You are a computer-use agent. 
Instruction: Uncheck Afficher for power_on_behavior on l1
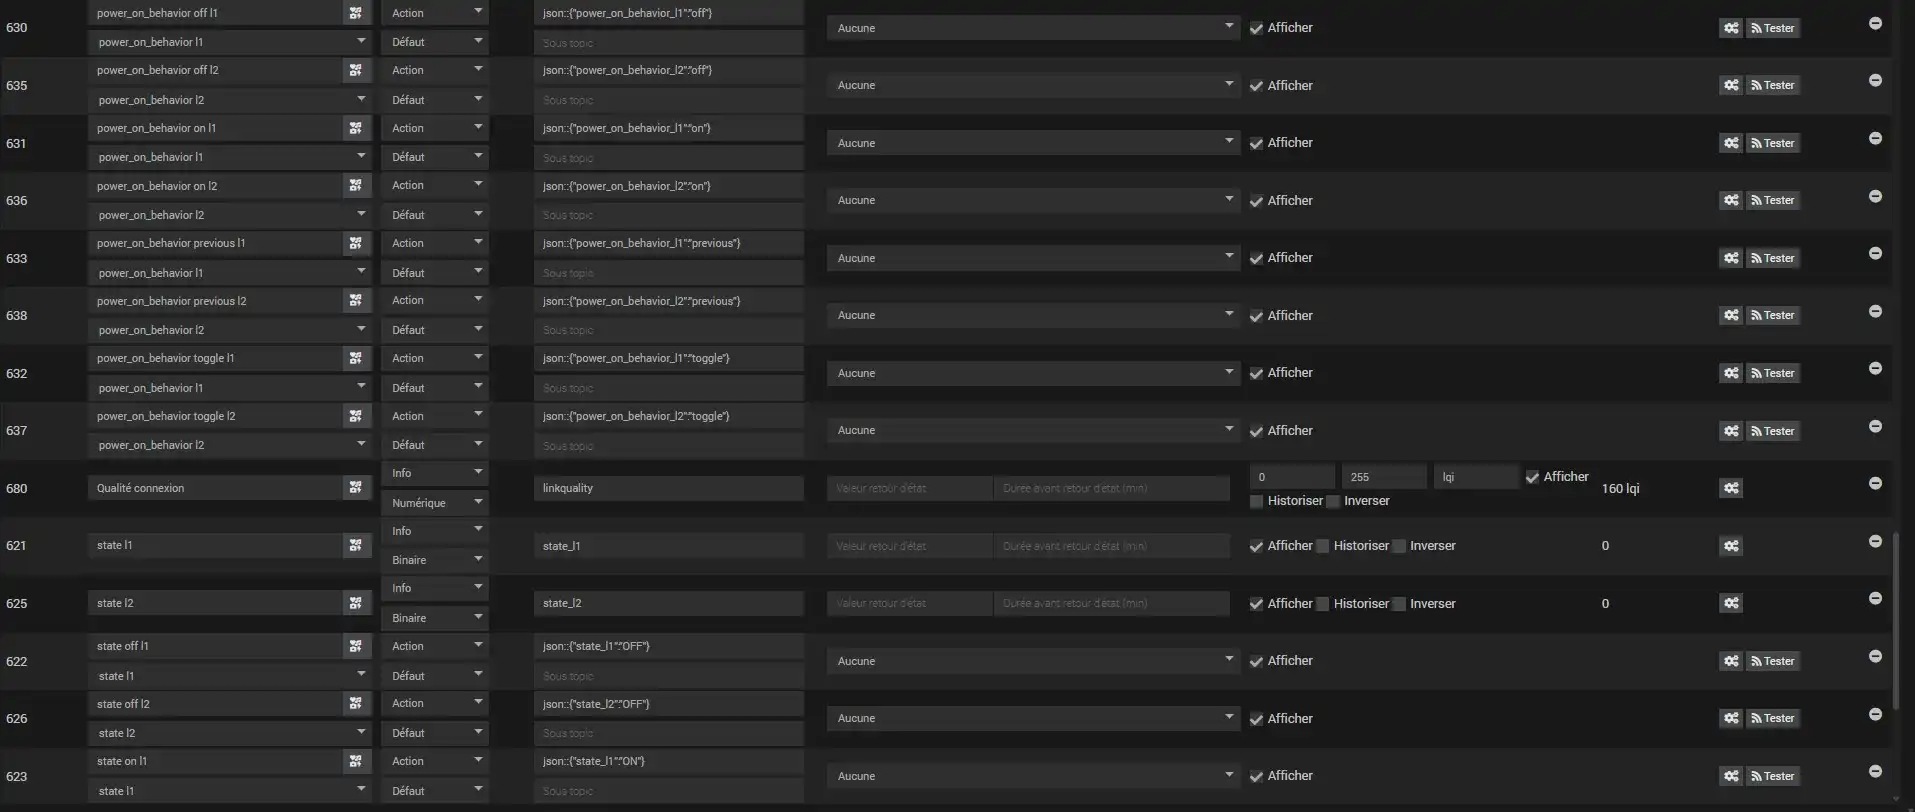pyautogui.click(x=1256, y=143)
